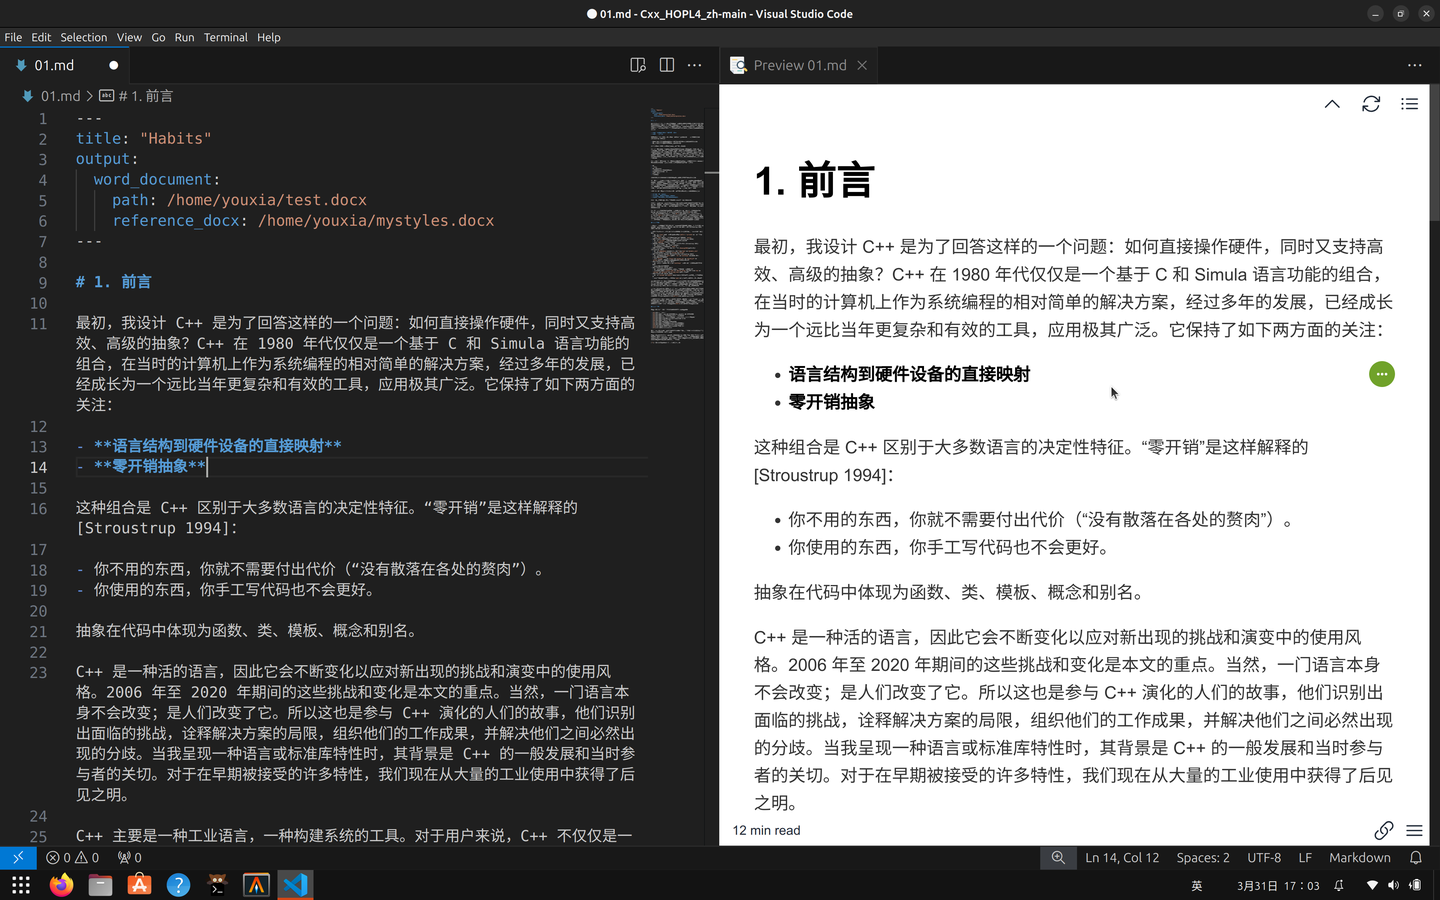
Task: Open Markdown preview to the side
Action: pos(638,64)
